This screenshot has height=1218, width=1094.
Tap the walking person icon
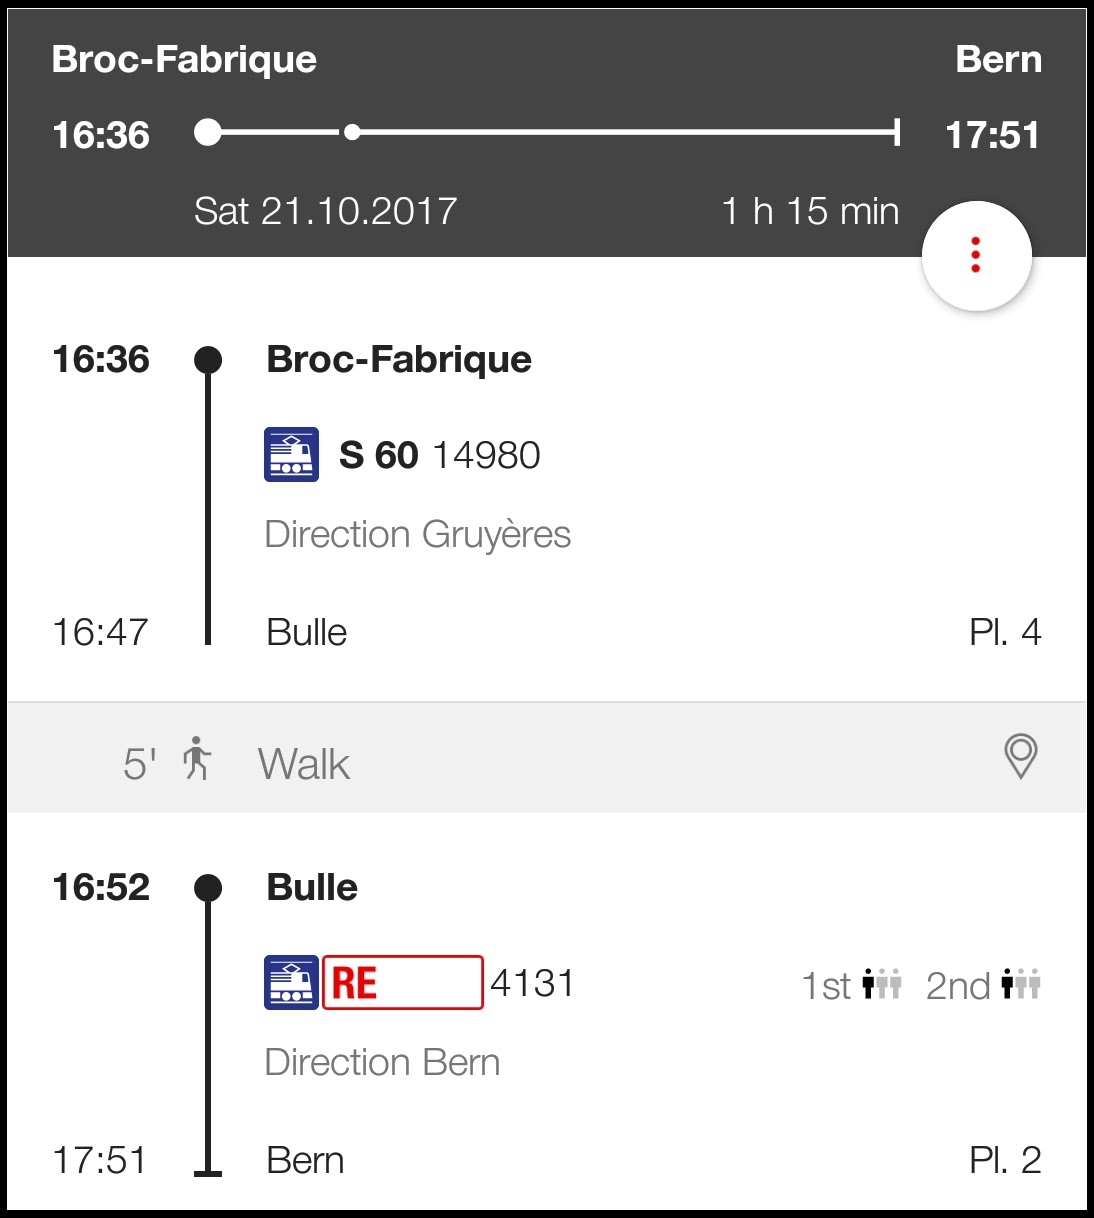[197, 759]
